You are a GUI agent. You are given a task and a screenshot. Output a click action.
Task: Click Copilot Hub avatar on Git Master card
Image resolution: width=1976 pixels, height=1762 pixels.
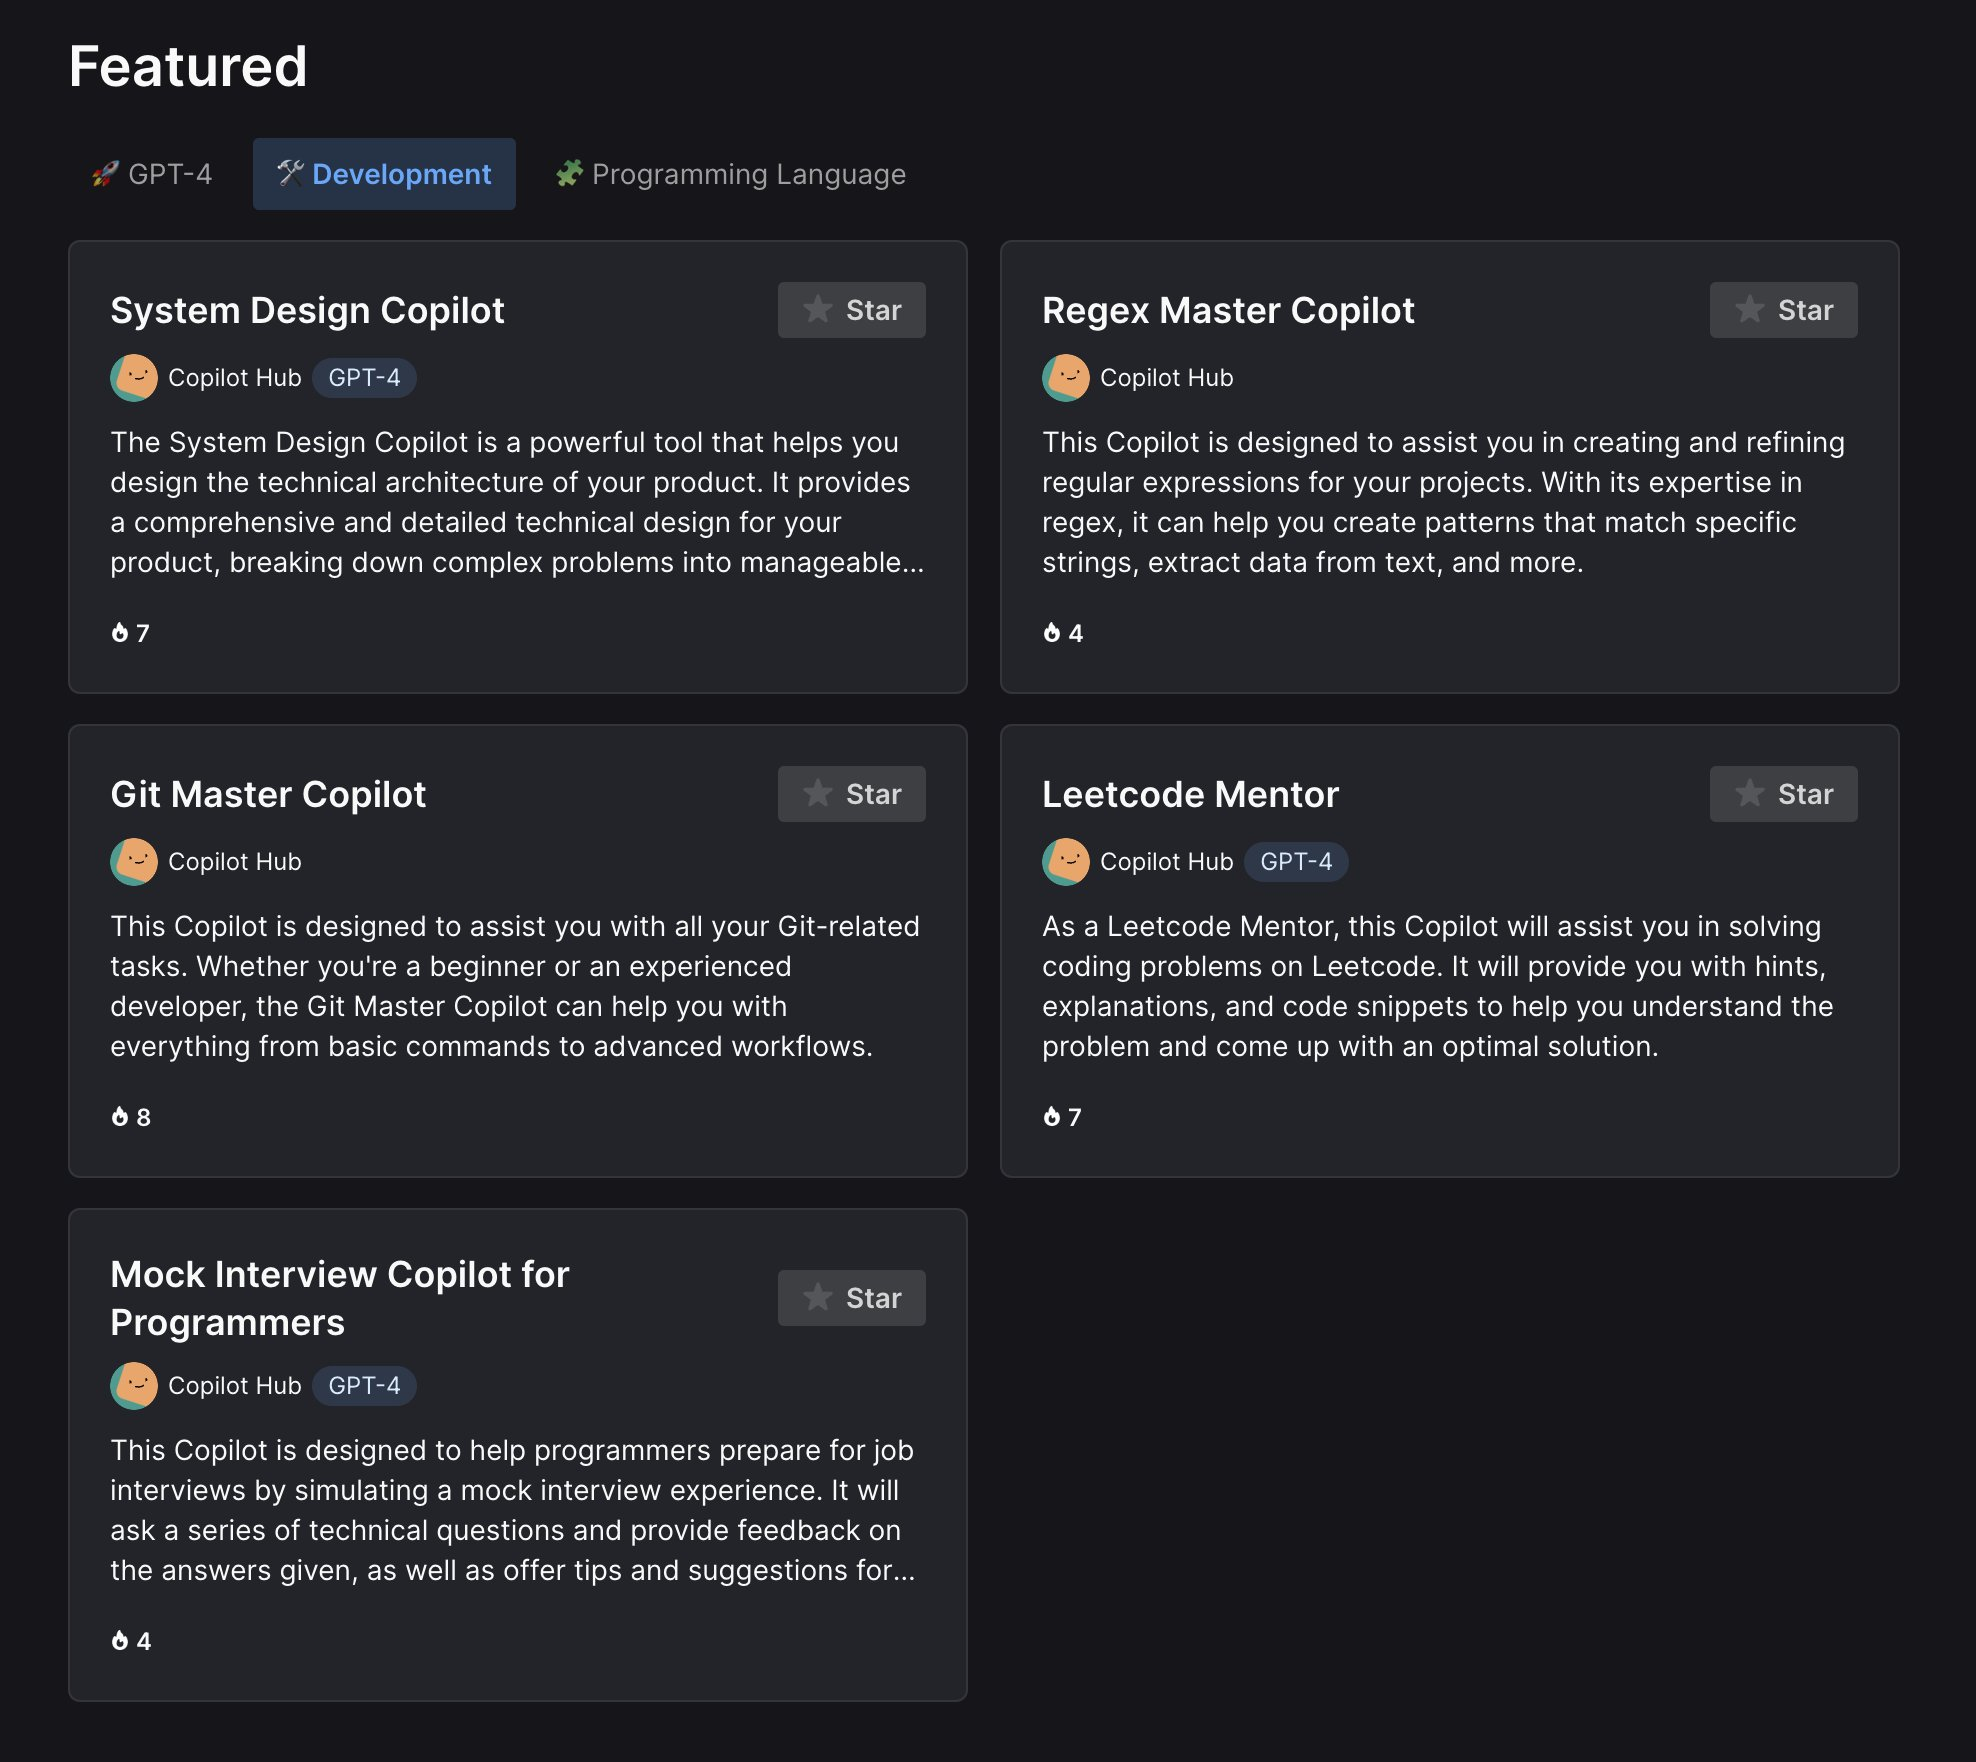click(134, 862)
